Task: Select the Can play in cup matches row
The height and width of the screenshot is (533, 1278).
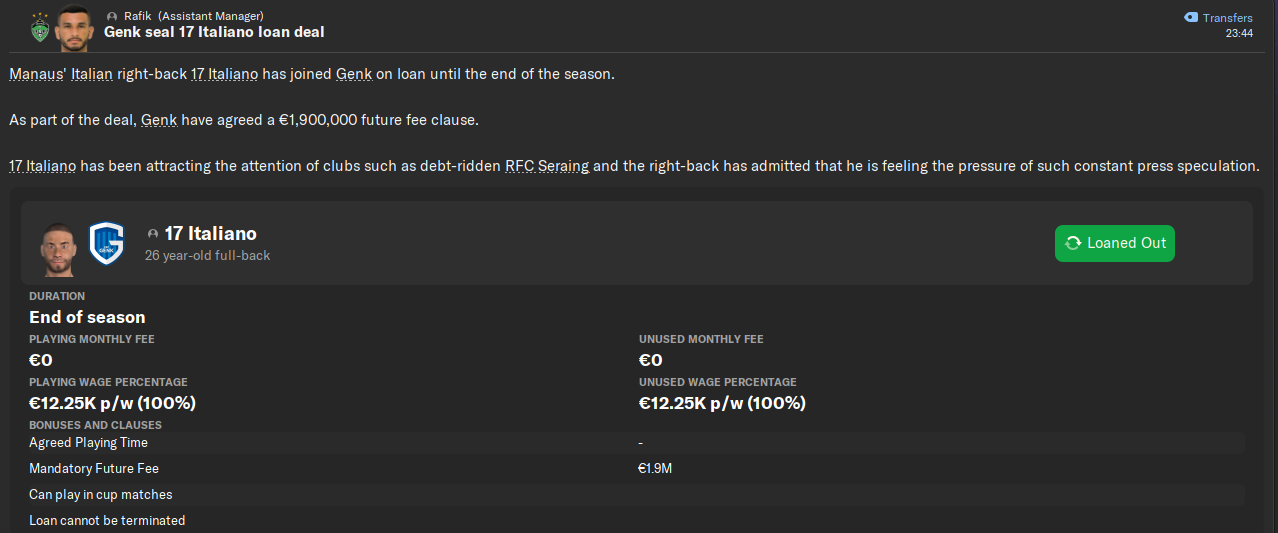Action: pyautogui.click(x=636, y=494)
